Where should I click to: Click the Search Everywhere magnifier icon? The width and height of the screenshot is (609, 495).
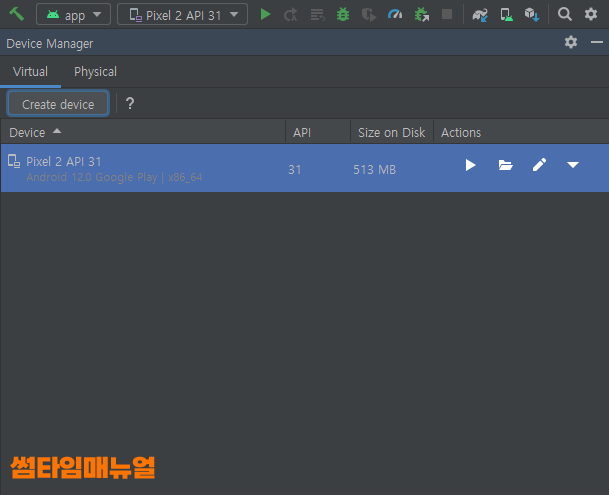(x=564, y=14)
